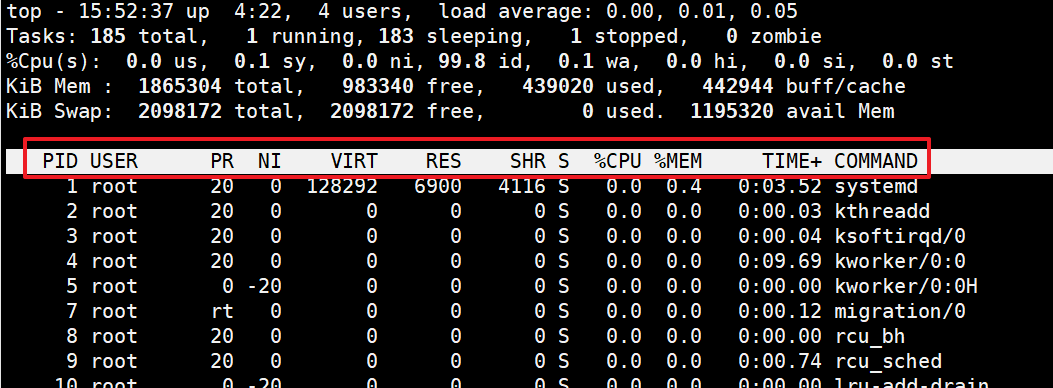
Task: Click the TIME+ value 0:00.03
Action: 780,211
